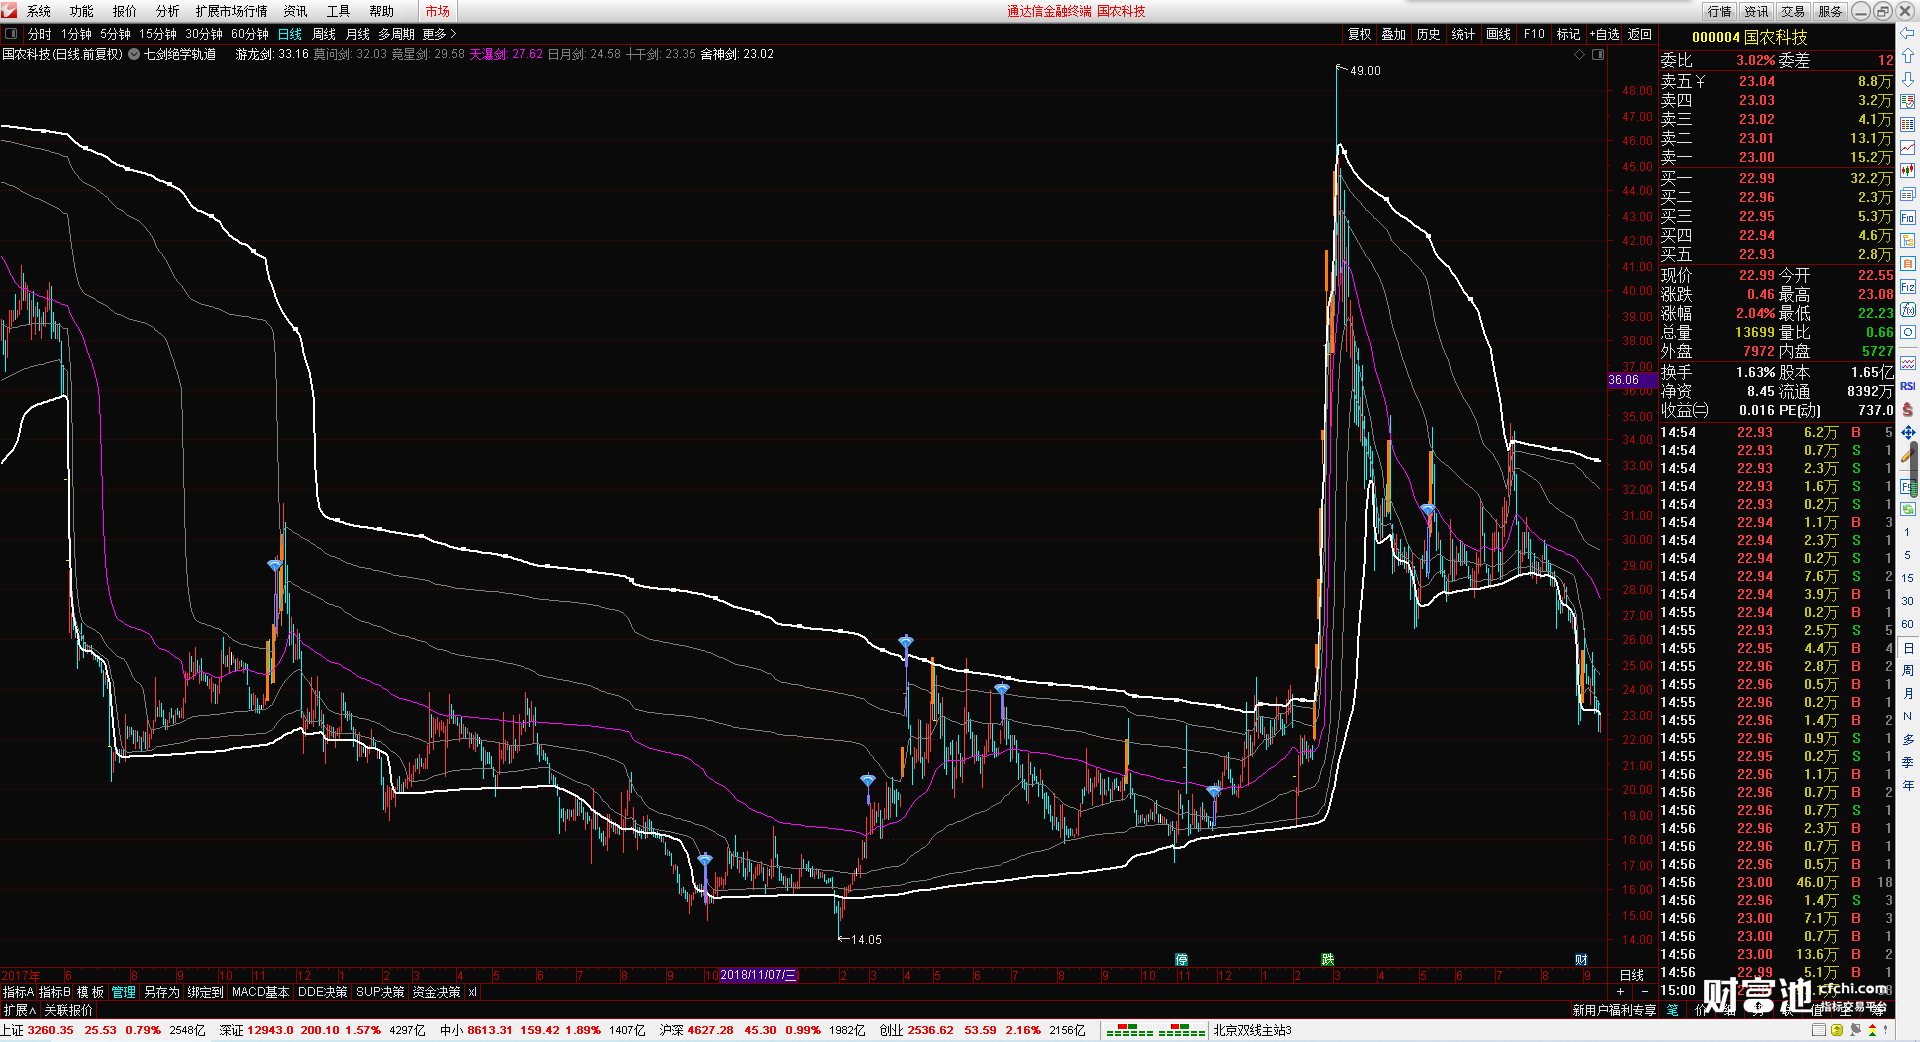Switch to the 市场 tab
The height and width of the screenshot is (1042, 1920).
click(438, 11)
